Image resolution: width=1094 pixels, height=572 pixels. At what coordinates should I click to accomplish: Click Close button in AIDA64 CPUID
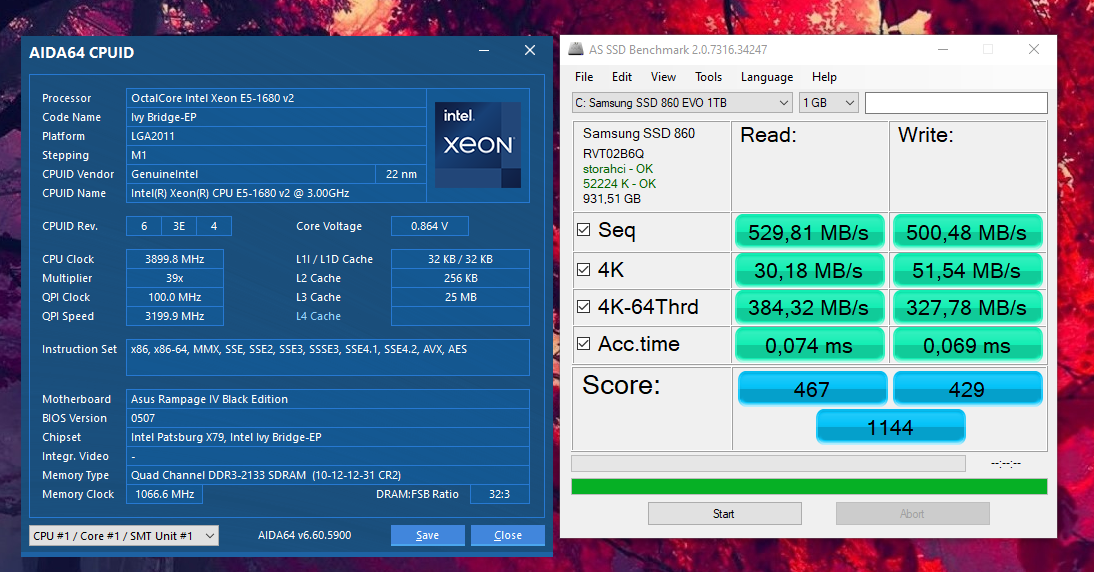[508, 535]
